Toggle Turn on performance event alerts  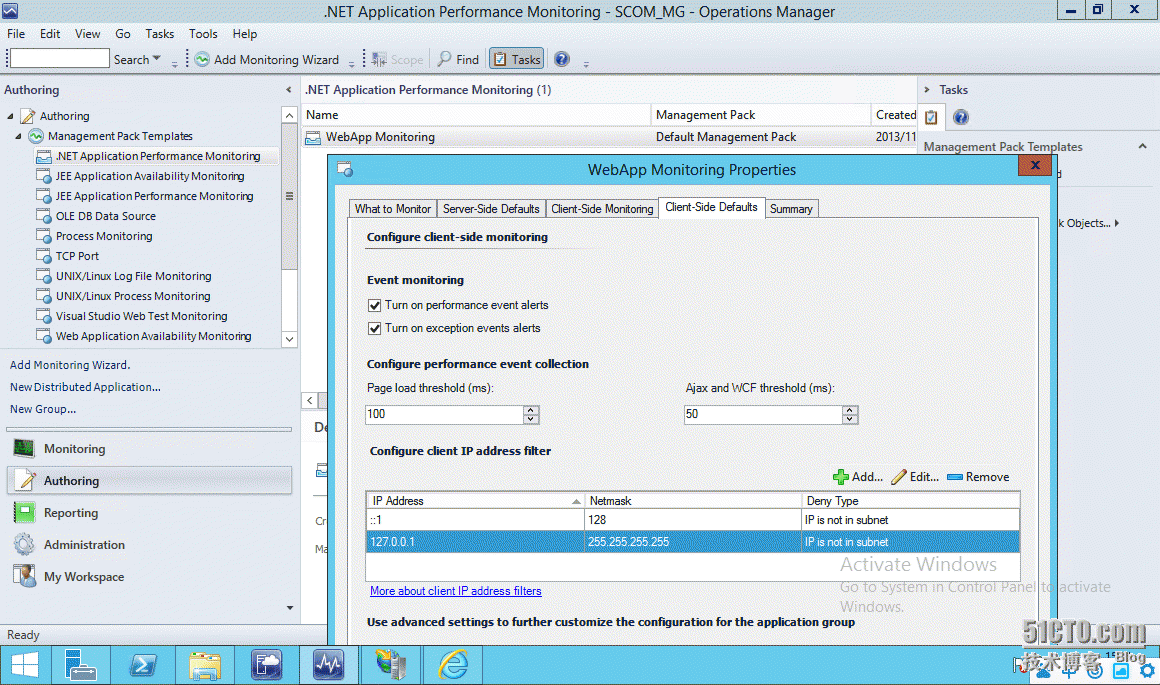374,306
